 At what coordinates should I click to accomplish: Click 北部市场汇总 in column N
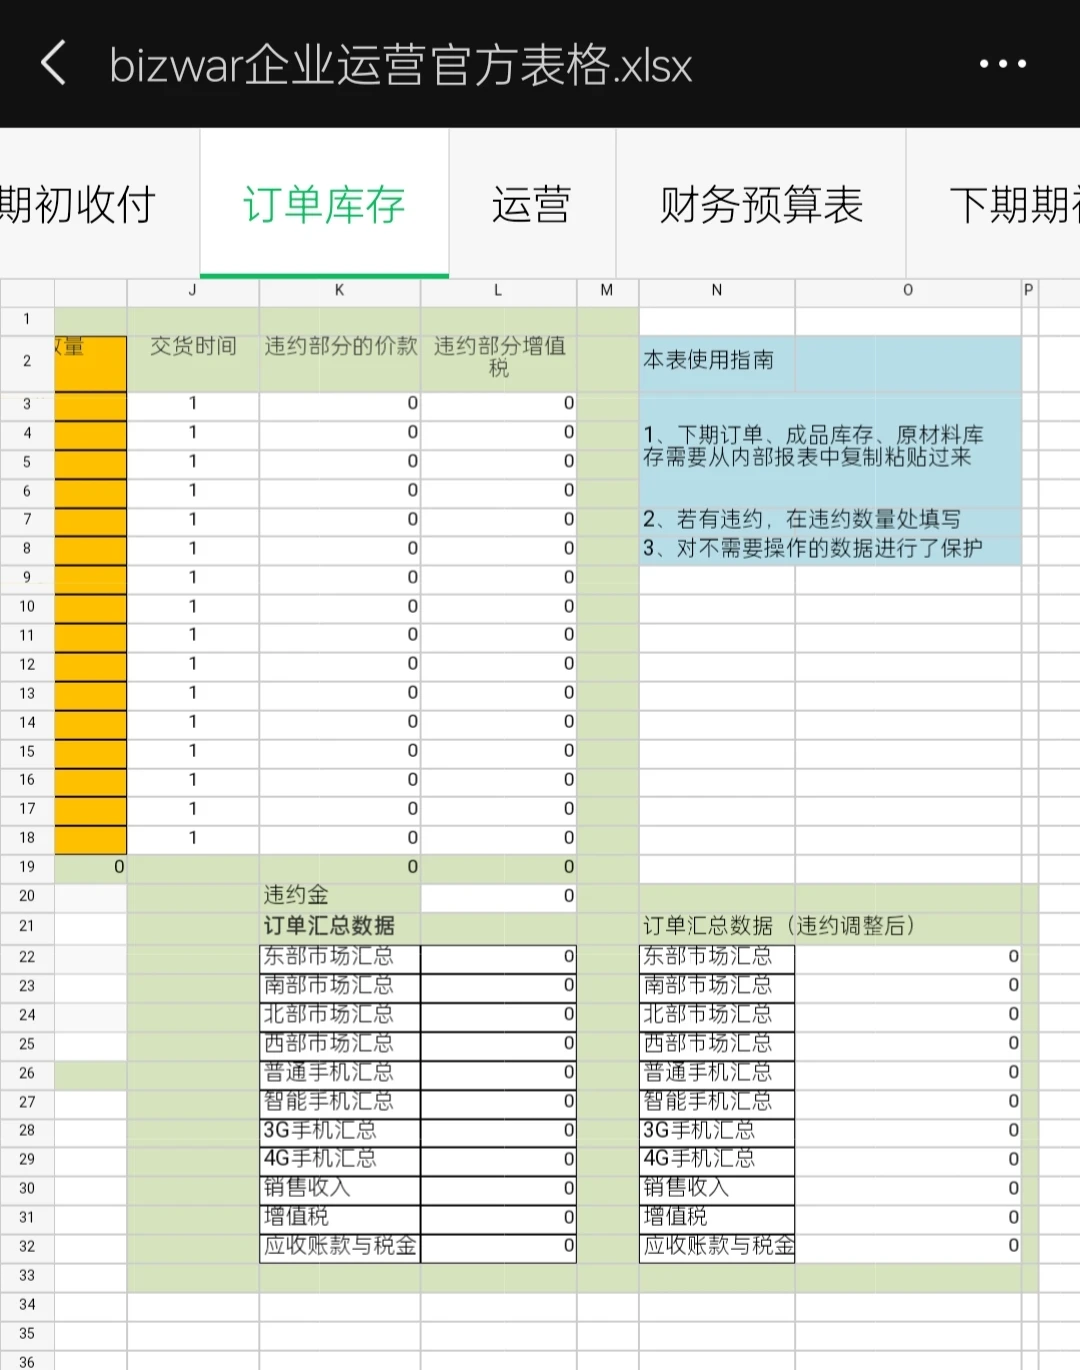coord(717,1015)
